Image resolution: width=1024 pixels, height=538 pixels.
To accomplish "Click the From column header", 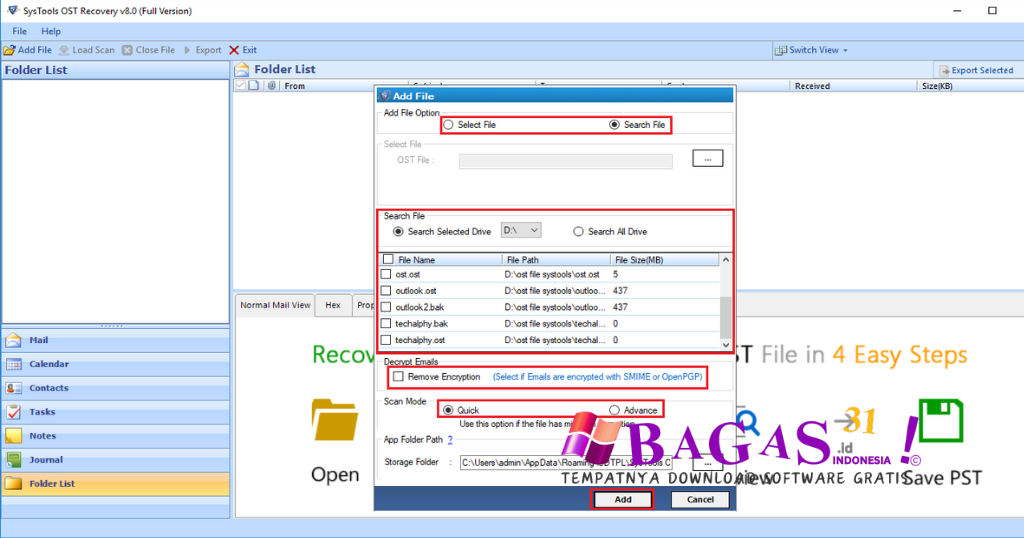I will tap(346, 86).
